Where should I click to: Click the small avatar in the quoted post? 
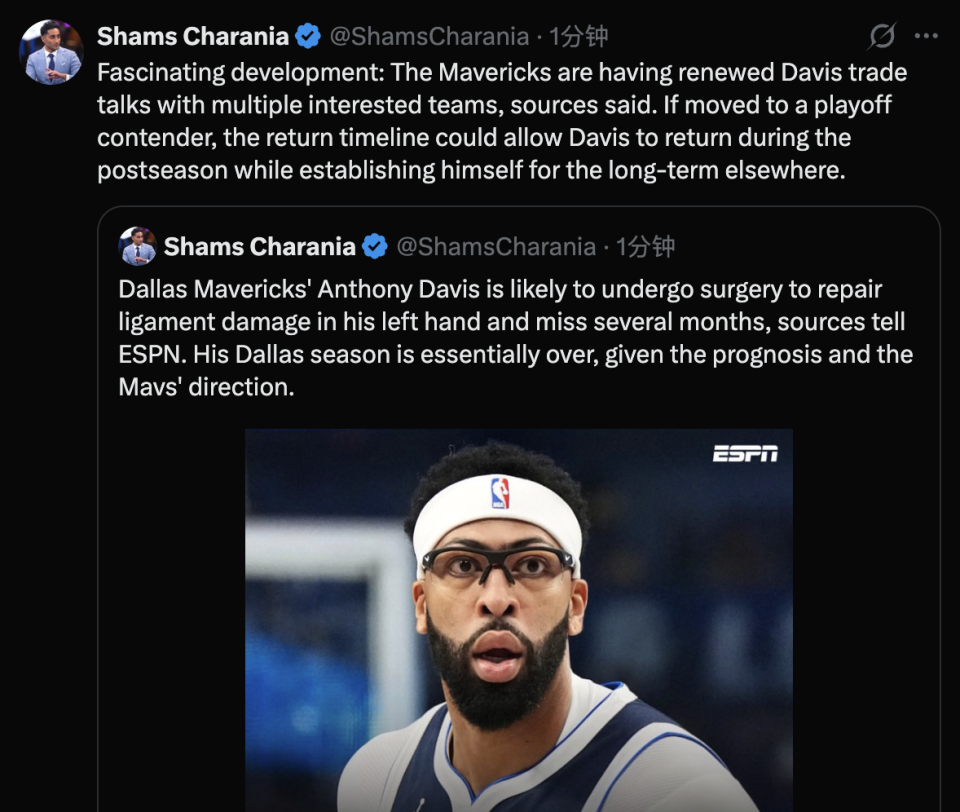click(138, 246)
